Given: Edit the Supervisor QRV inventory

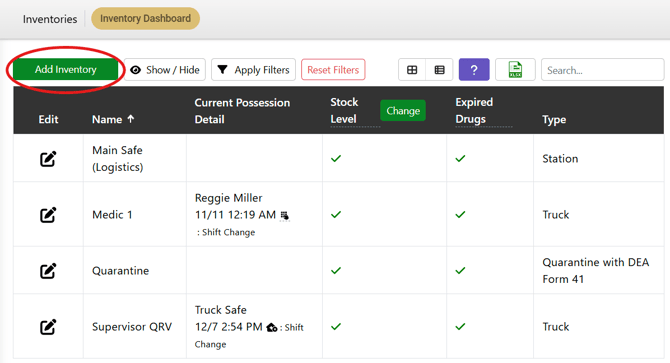Looking at the screenshot, I should pyautogui.click(x=48, y=326).
